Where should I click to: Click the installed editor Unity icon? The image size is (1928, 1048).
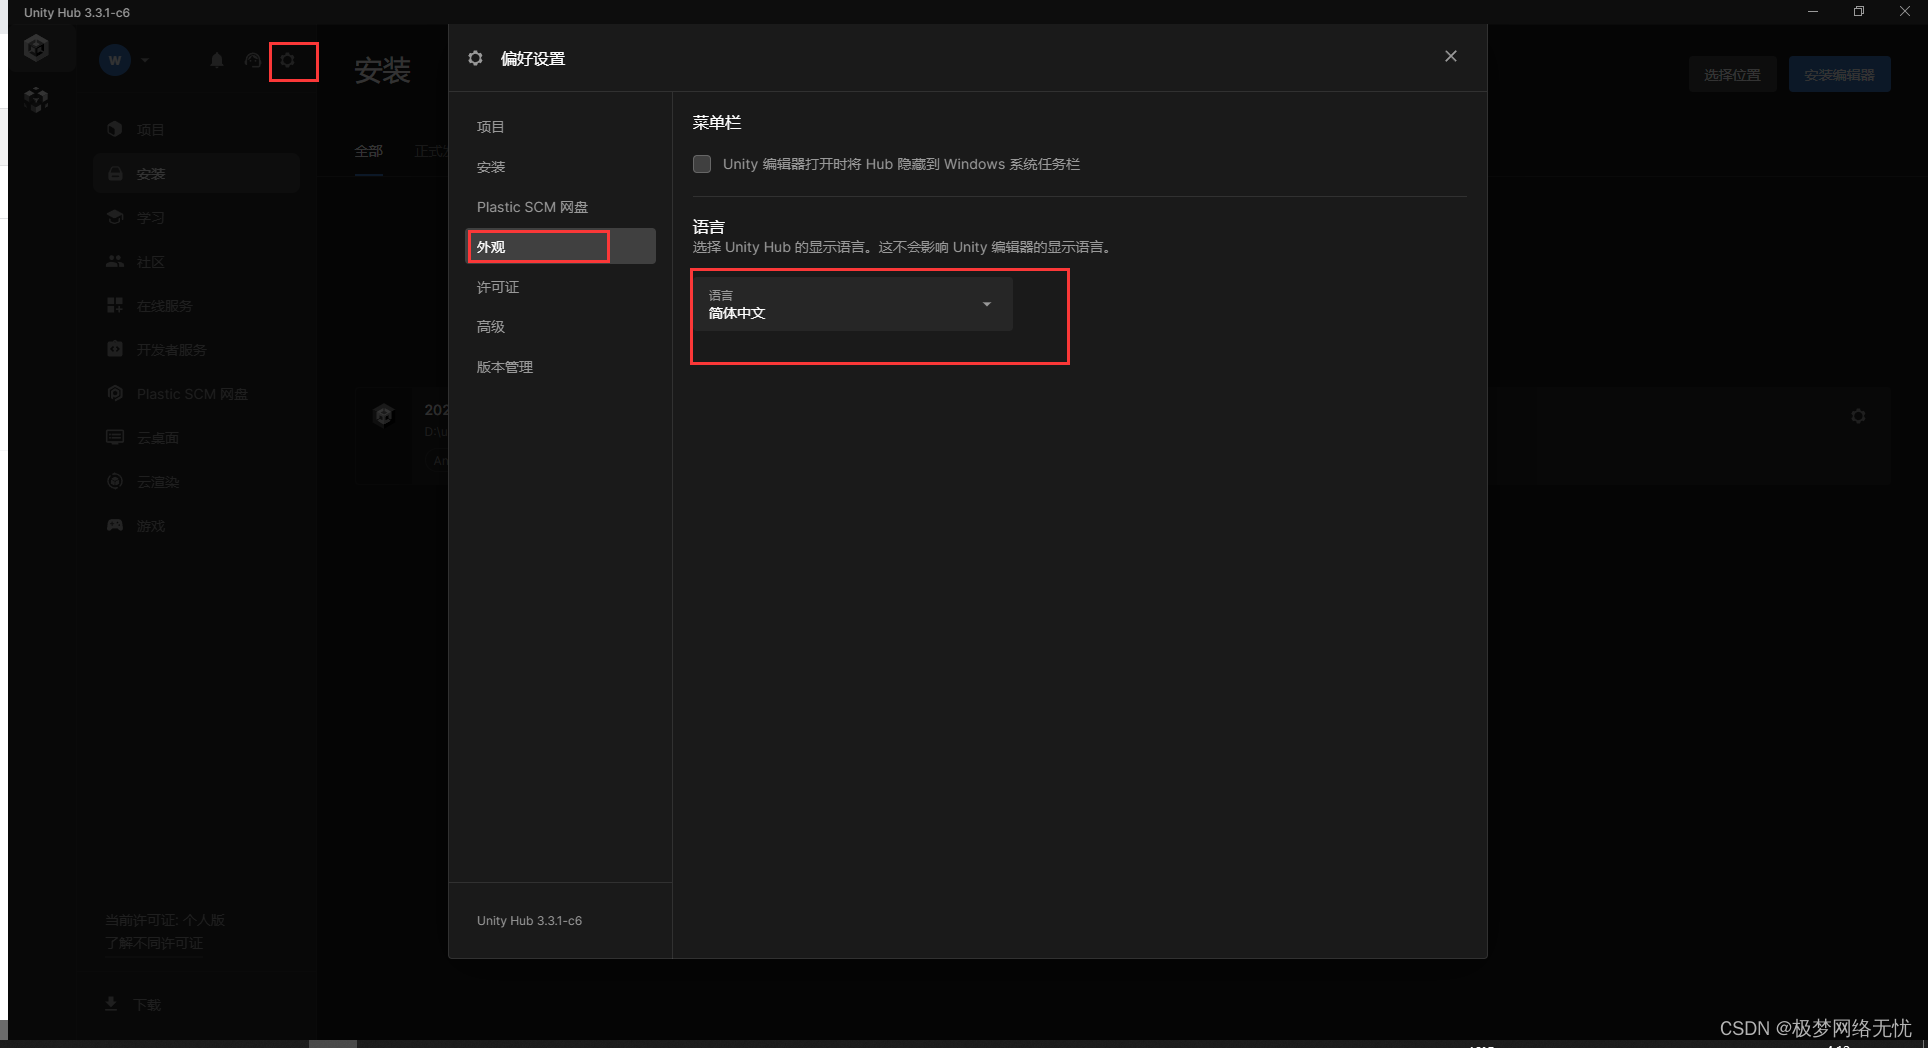(x=383, y=415)
